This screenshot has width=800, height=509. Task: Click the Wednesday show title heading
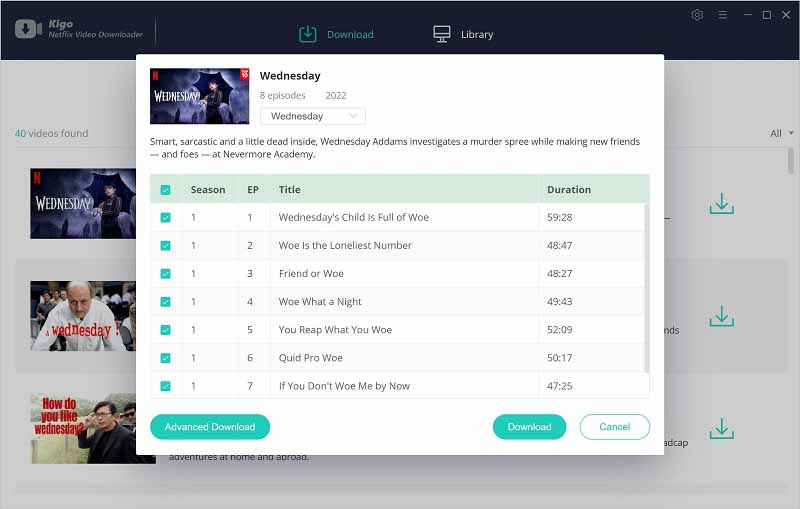290,75
